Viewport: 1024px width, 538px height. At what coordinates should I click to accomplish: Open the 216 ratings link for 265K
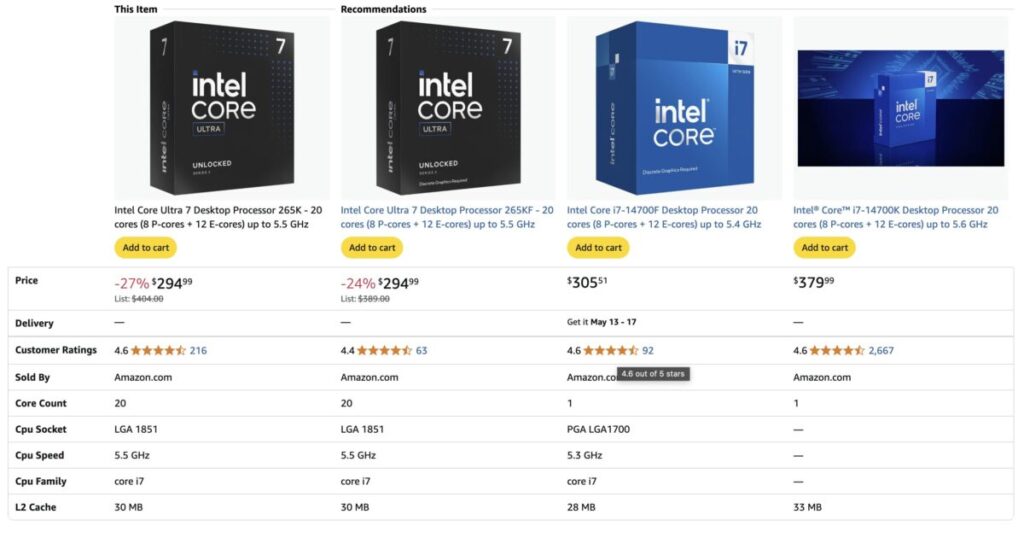click(x=198, y=351)
